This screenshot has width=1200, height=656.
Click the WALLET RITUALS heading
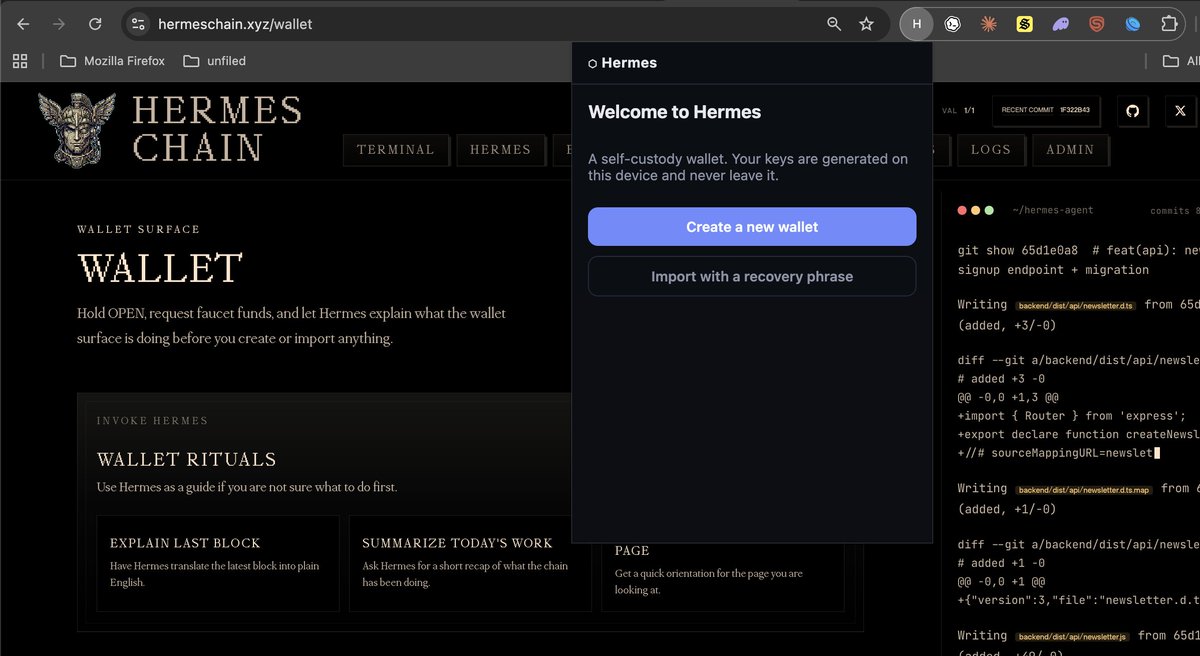pos(187,460)
